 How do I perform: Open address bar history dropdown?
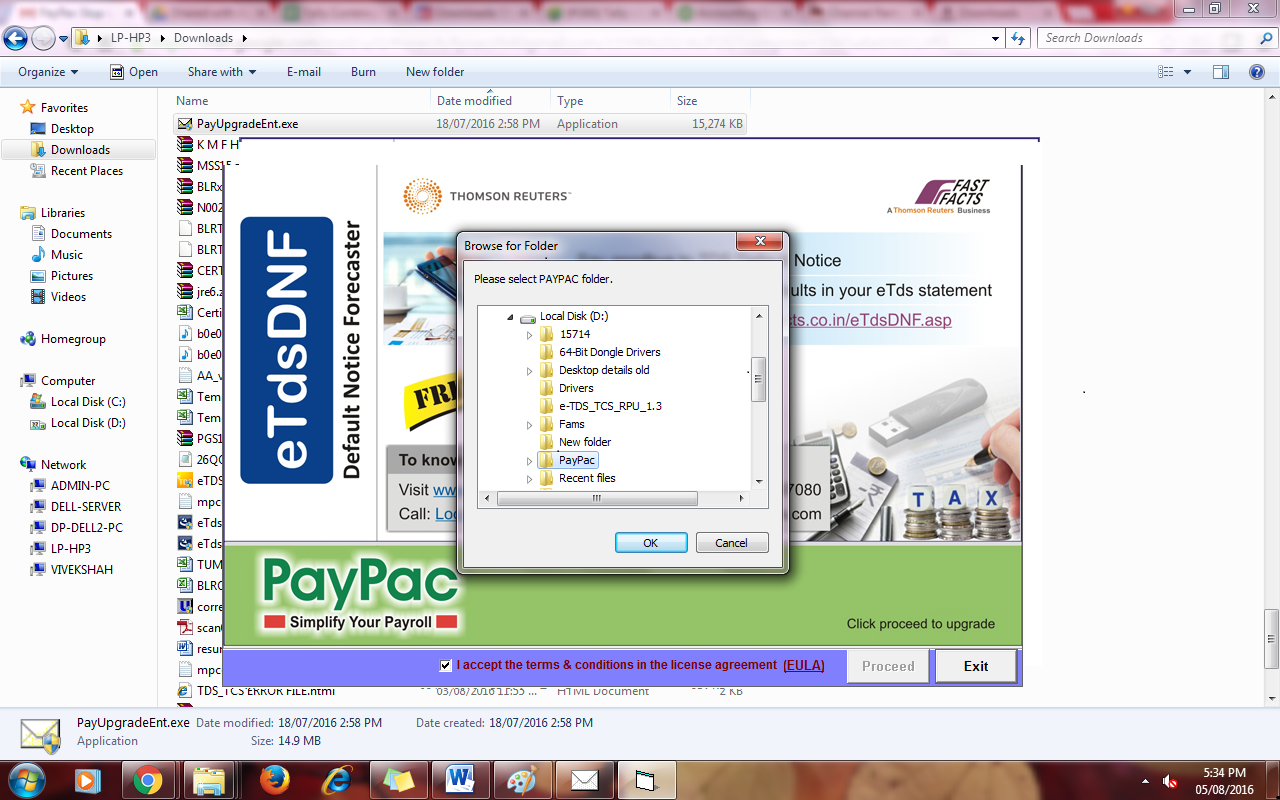pos(995,38)
